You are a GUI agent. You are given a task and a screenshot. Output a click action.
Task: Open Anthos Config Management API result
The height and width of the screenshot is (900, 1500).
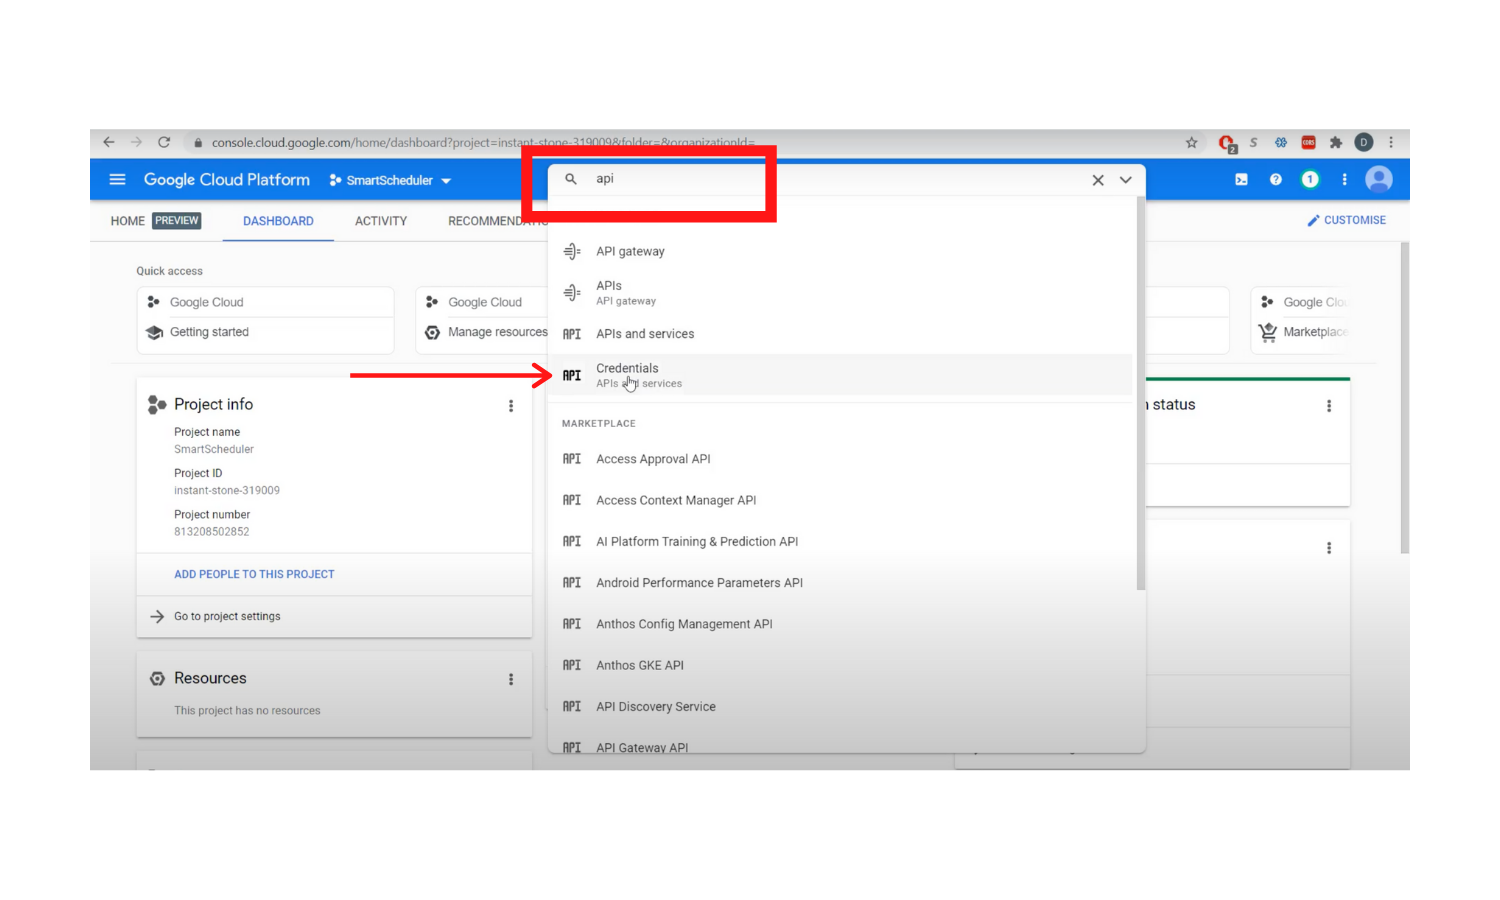tap(840, 624)
